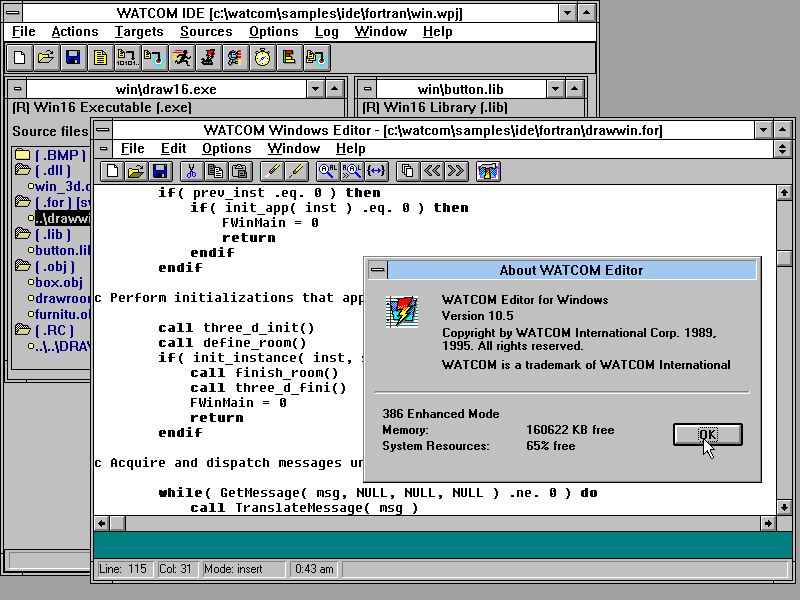Screen dimensions: 800x600
Task: Click the second pencil redo icon in Editor toolbar
Action: pyautogui.click(x=296, y=171)
